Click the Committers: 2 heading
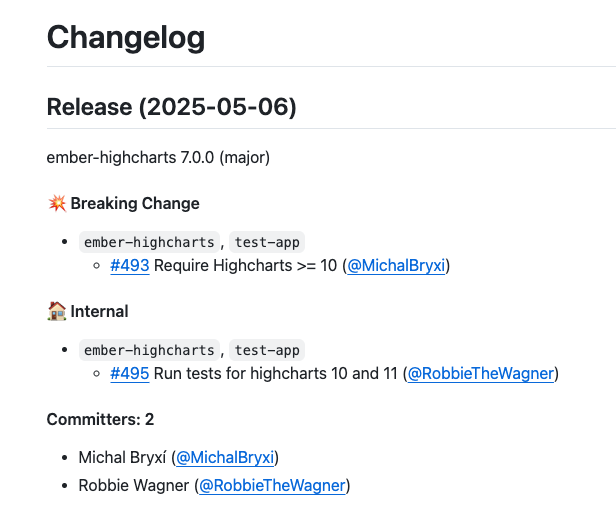Screen dimensions: 616x513 [100, 420]
